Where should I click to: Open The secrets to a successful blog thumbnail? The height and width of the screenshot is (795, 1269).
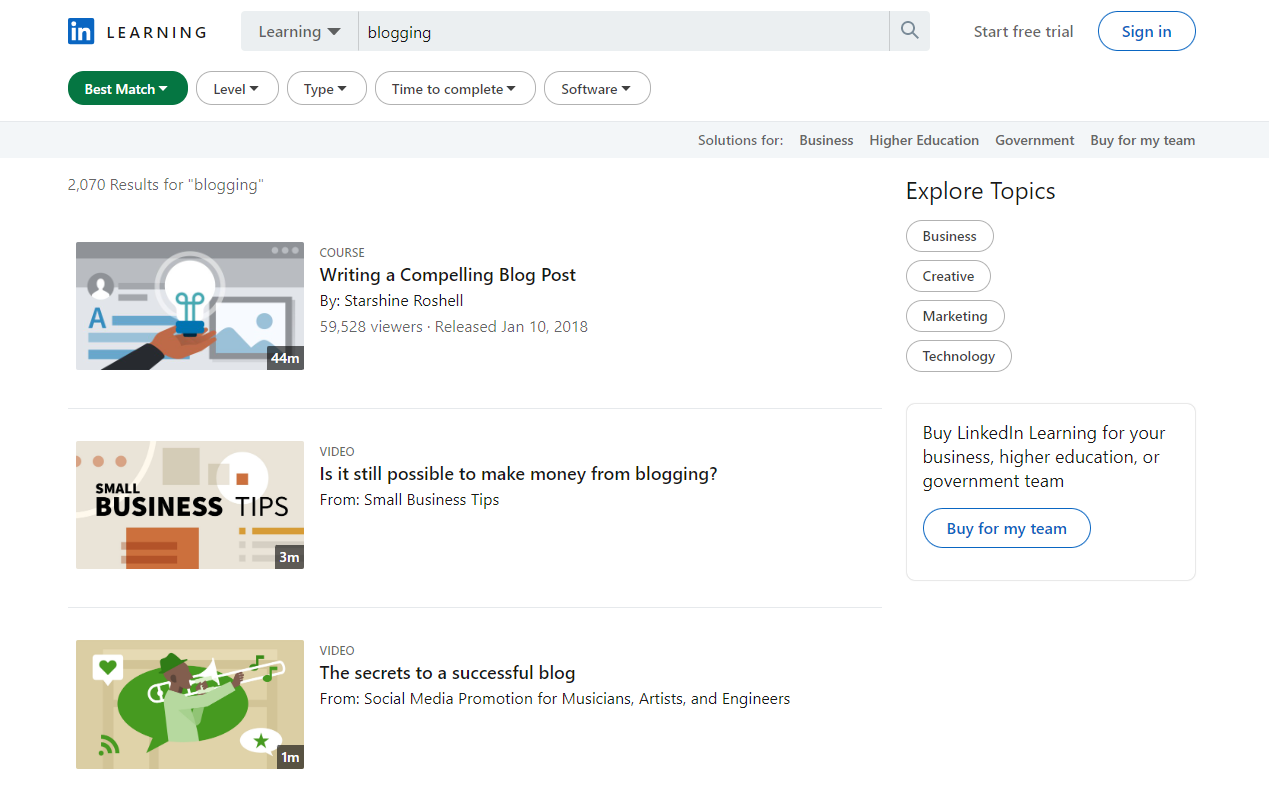tap(190, 704)
